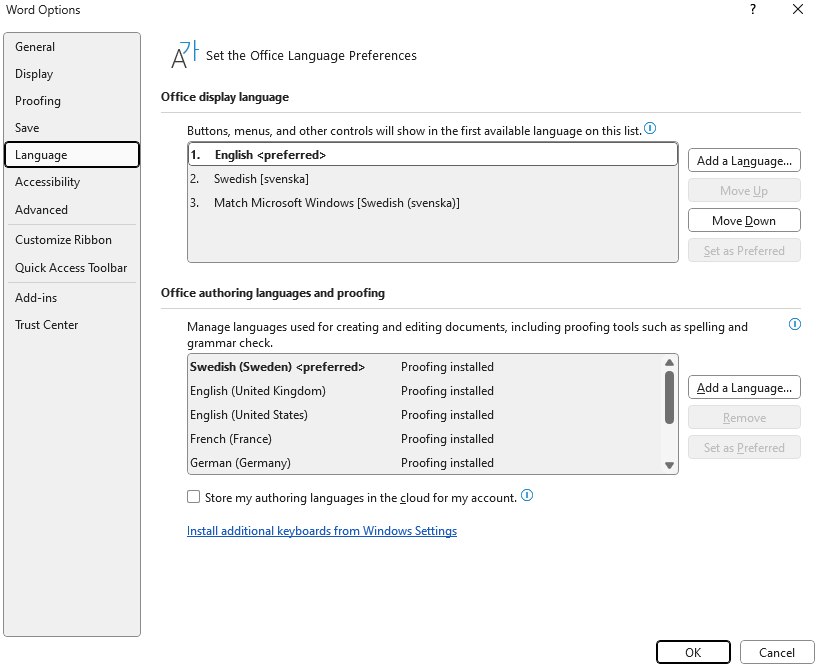Click the authoring languages list scroll down arrow
The height and width of the screenshot is (665, 815).
(x=669, y=465)
